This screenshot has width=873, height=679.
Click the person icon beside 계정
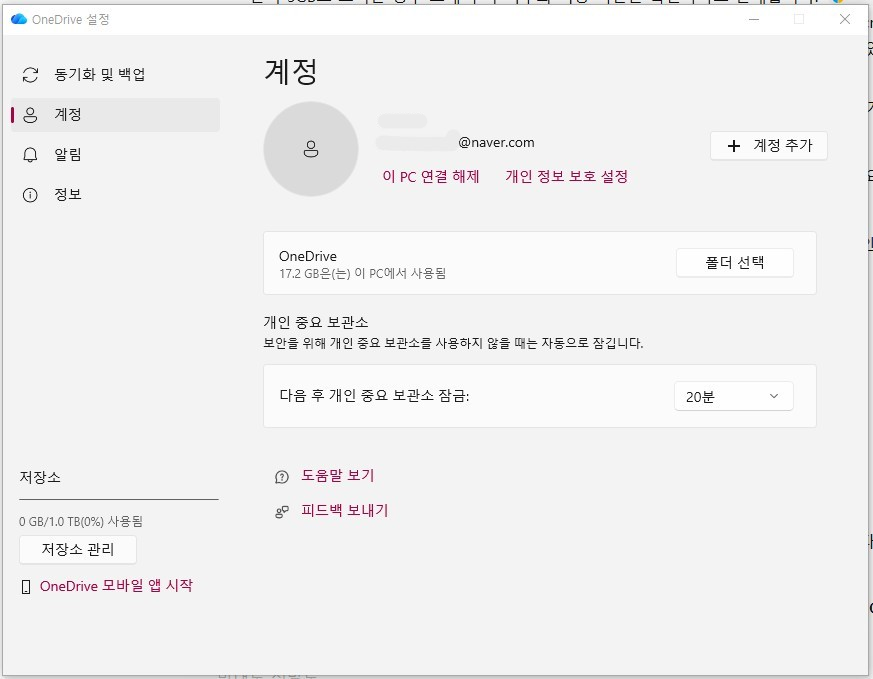pos(30,115)
